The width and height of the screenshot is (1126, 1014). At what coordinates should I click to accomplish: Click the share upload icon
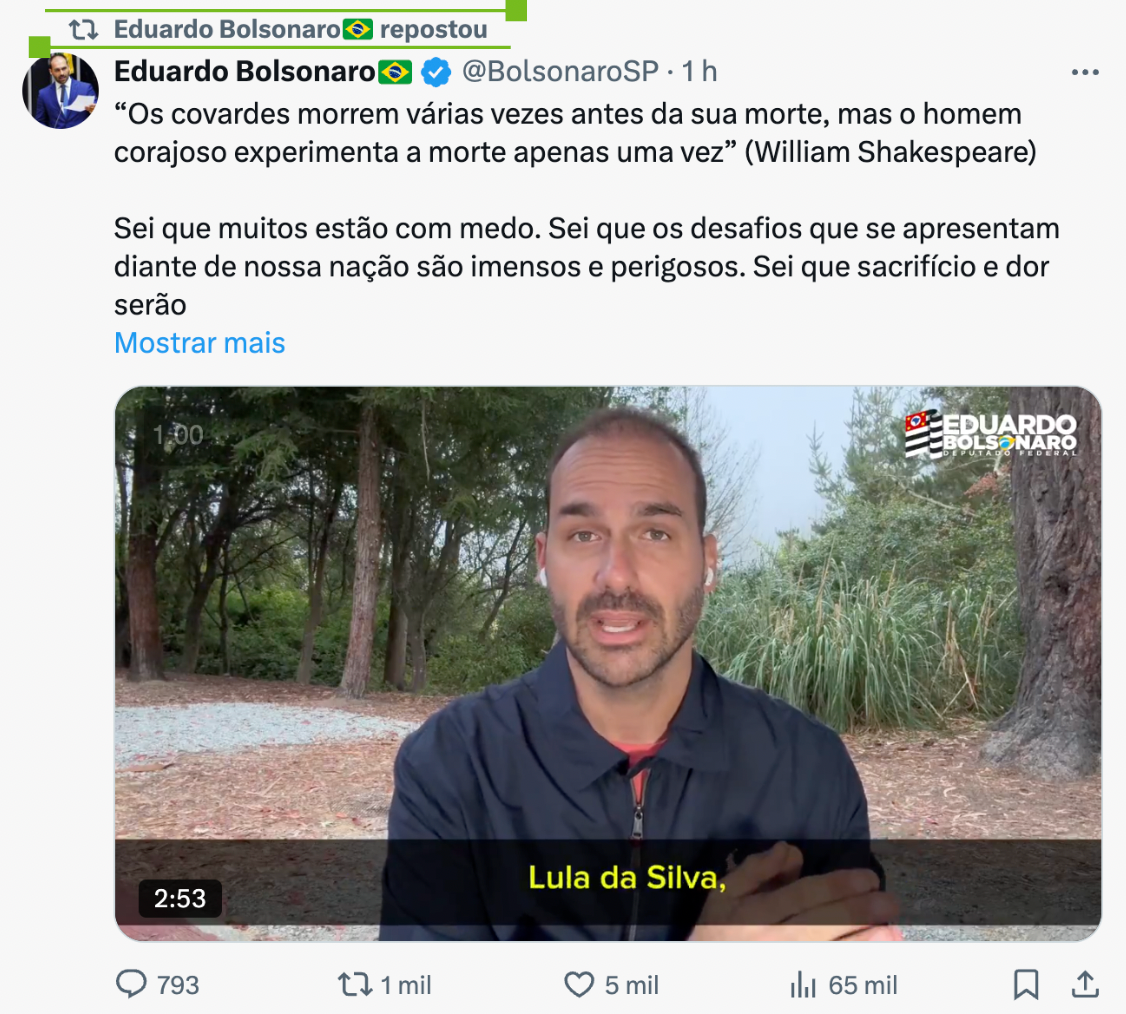[x=1085, y=985]
